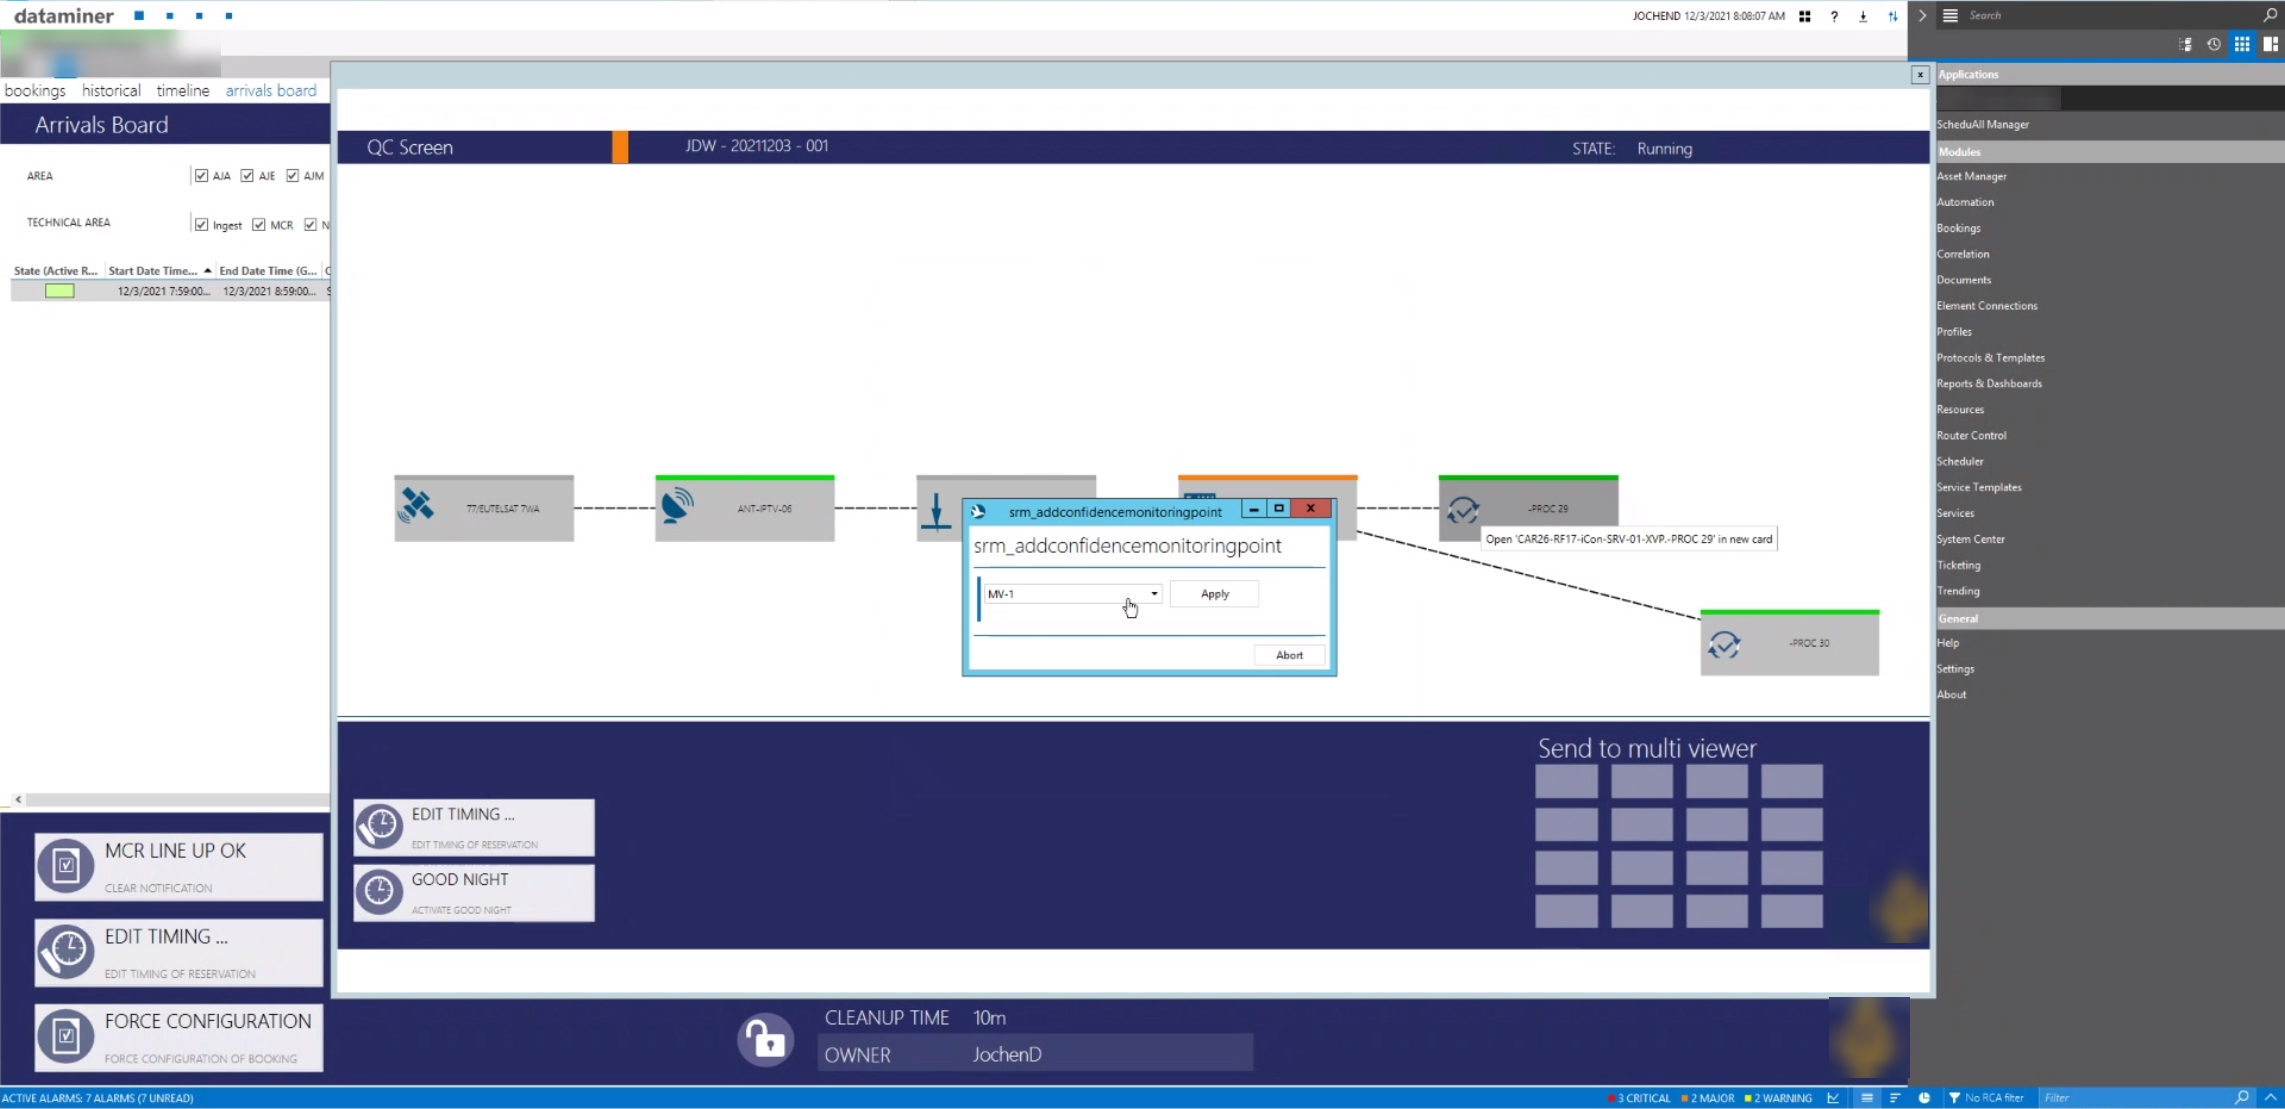Uncheck the AJA area checkbox
2285x1109 pixels.
pos(202,176)
